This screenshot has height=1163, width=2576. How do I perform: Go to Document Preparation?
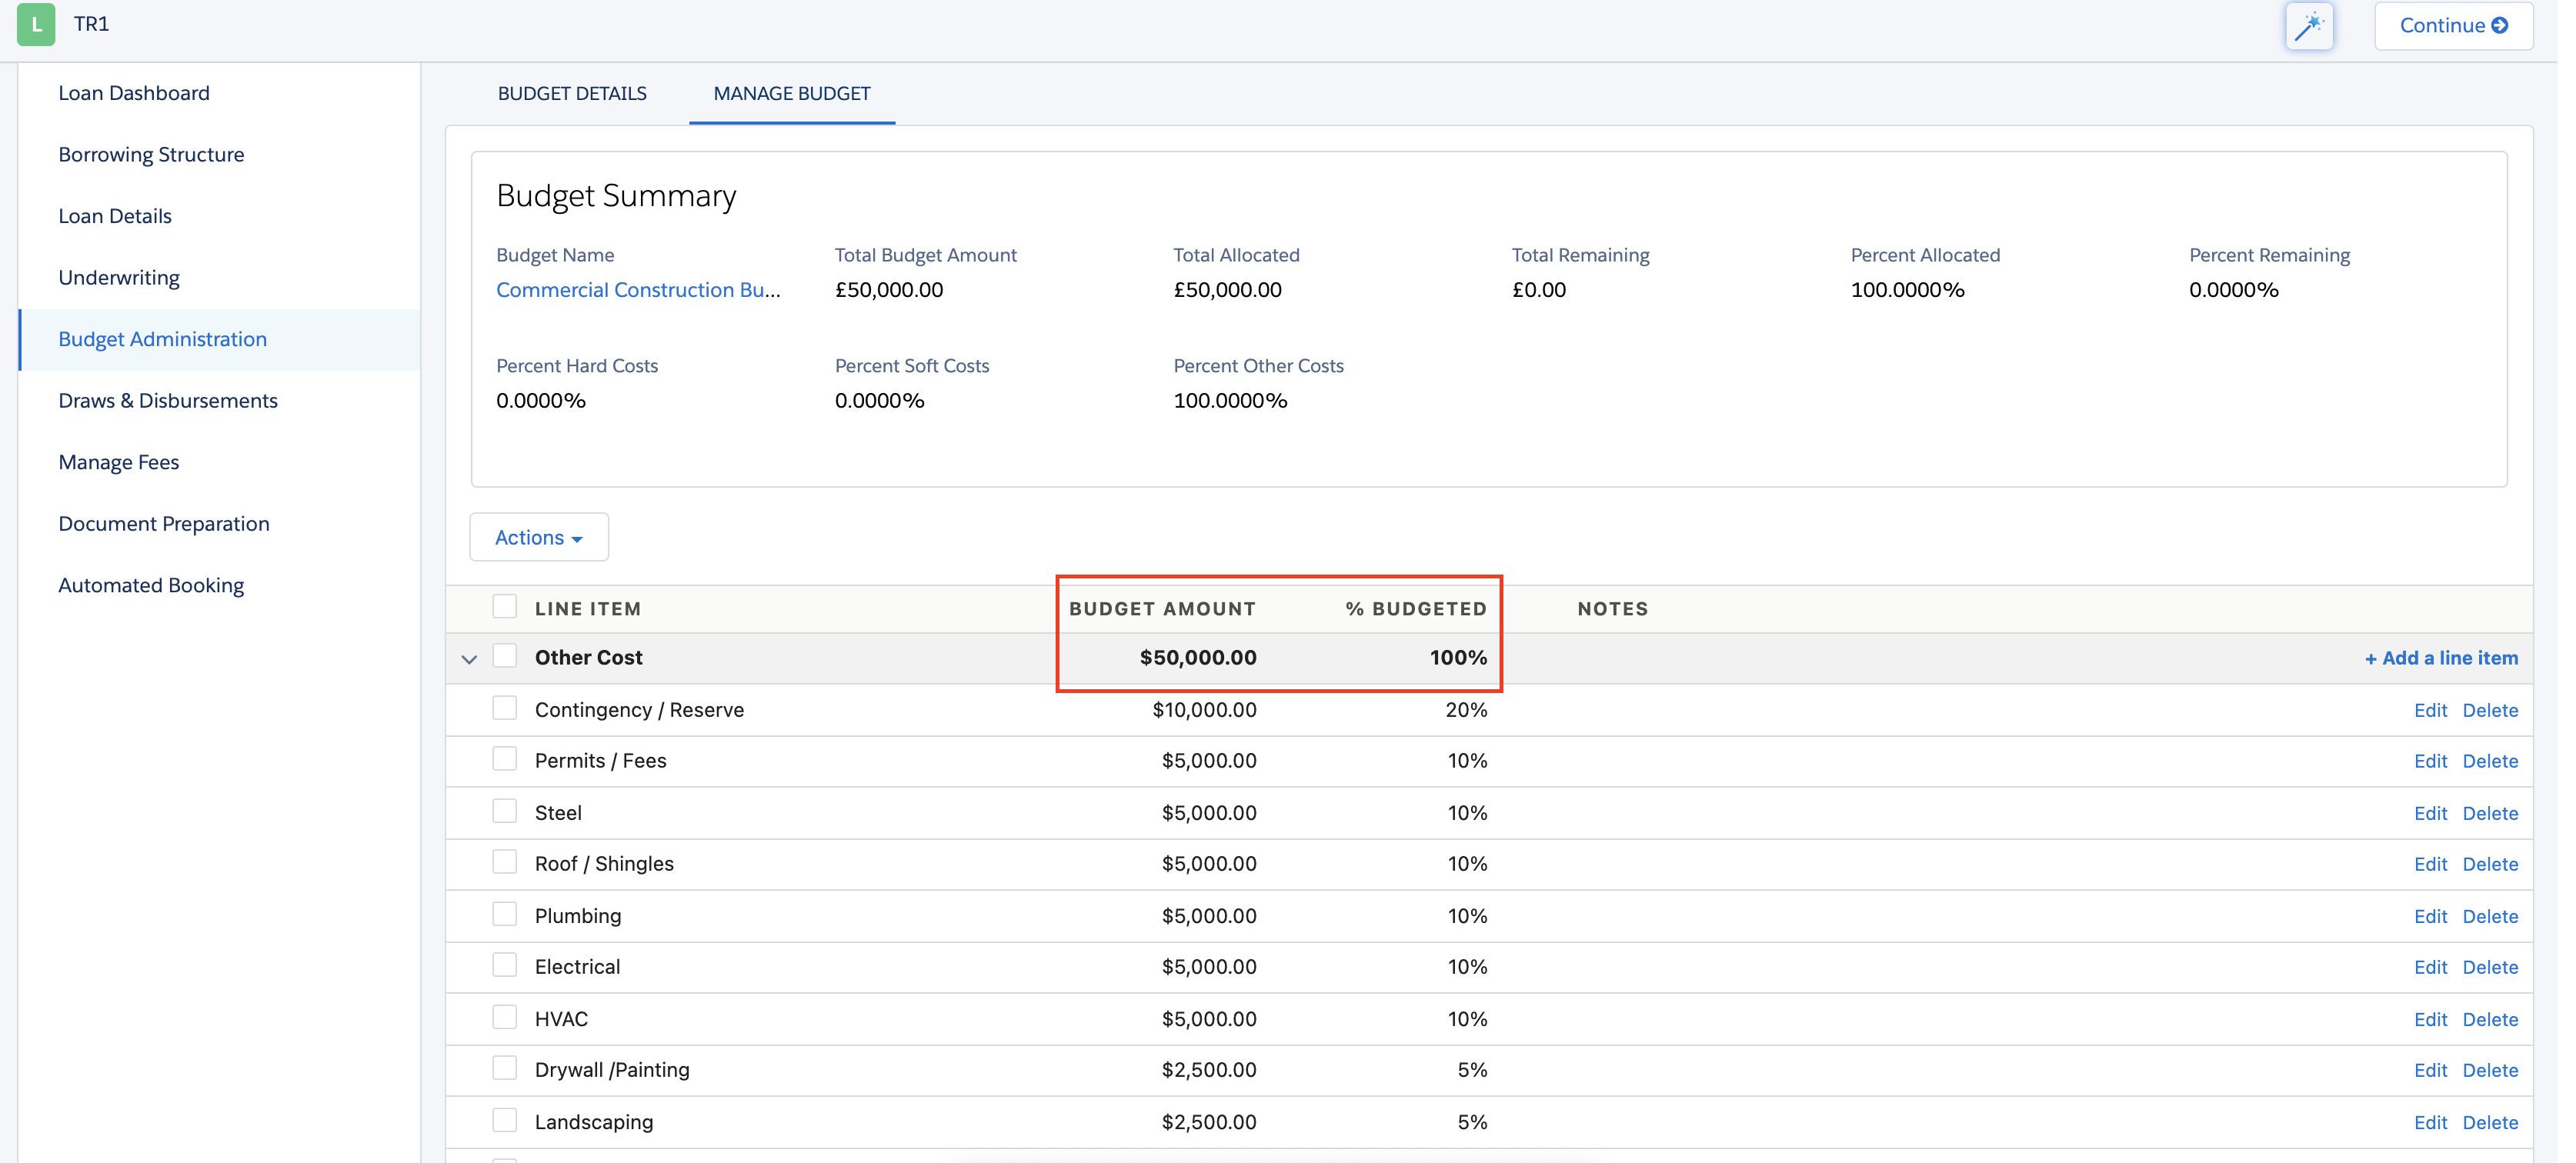(x=163, y=523)
